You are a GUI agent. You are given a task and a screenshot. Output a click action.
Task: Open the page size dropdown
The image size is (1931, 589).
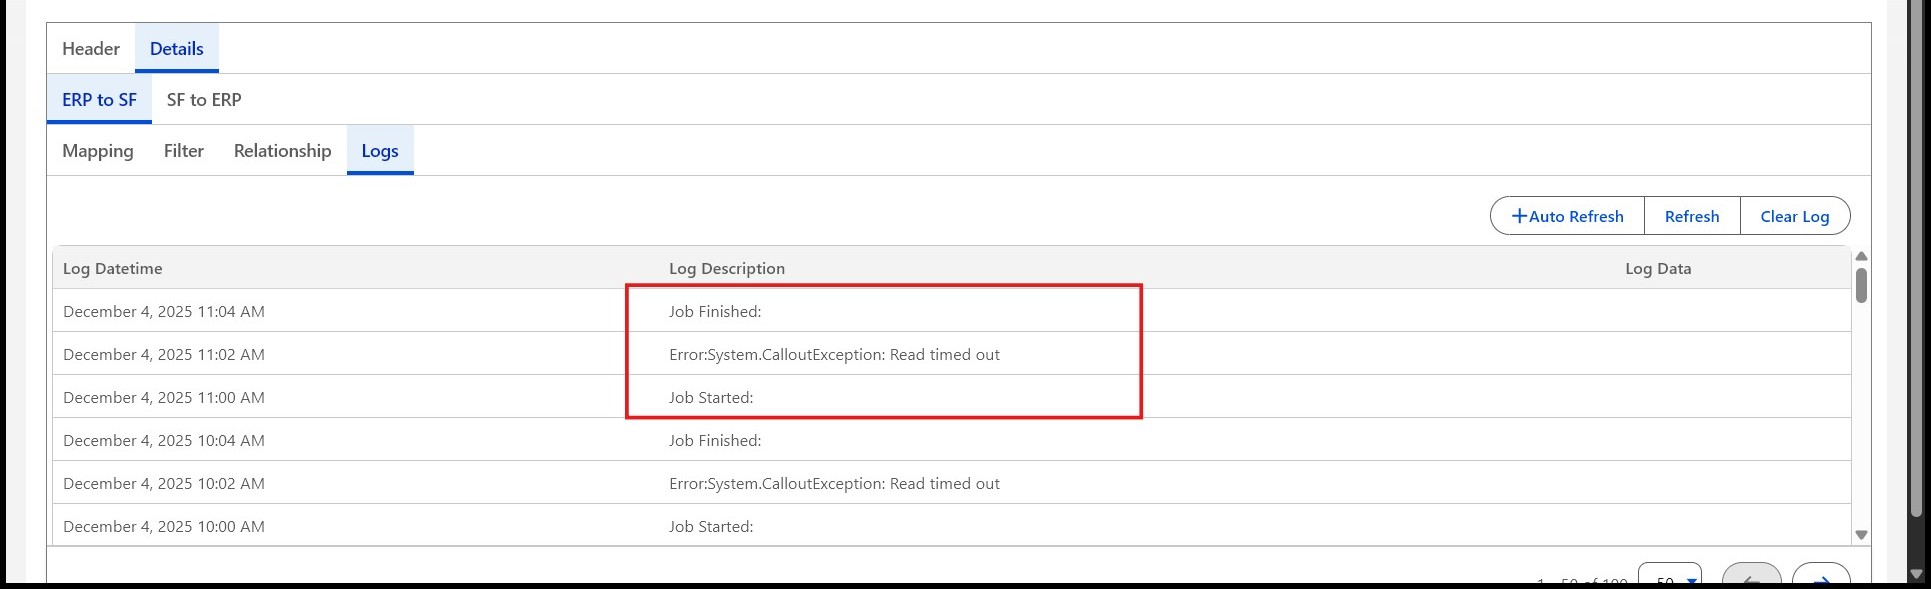[1670, 578]
